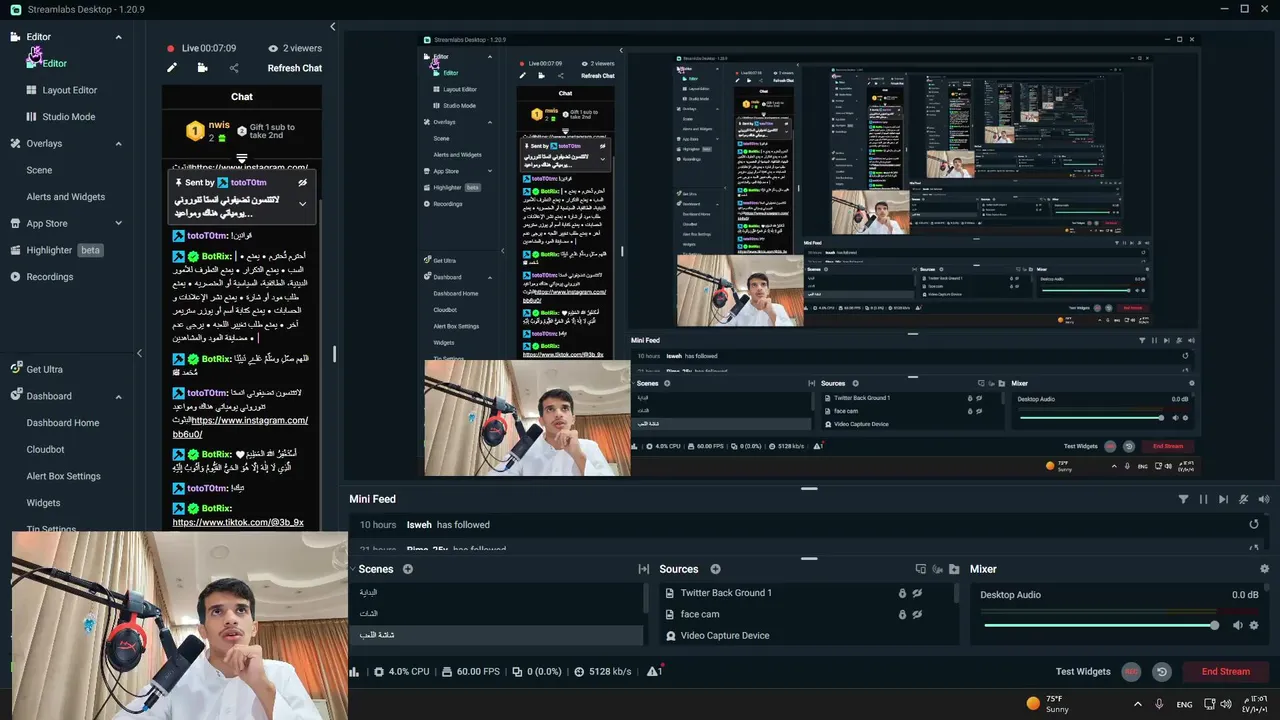
Task: Expand the pinned message chevron
Action: (302, 204)
